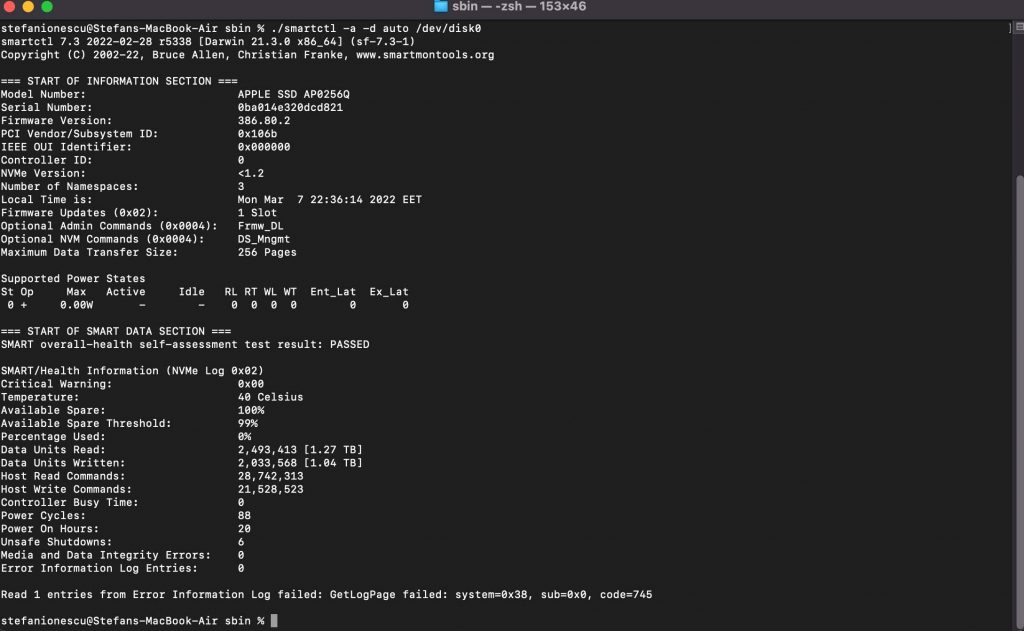Click the serial number value 0ba014e320dcd821
Image resolution: width=1024 pixels, height=631 pixels.
290,107
